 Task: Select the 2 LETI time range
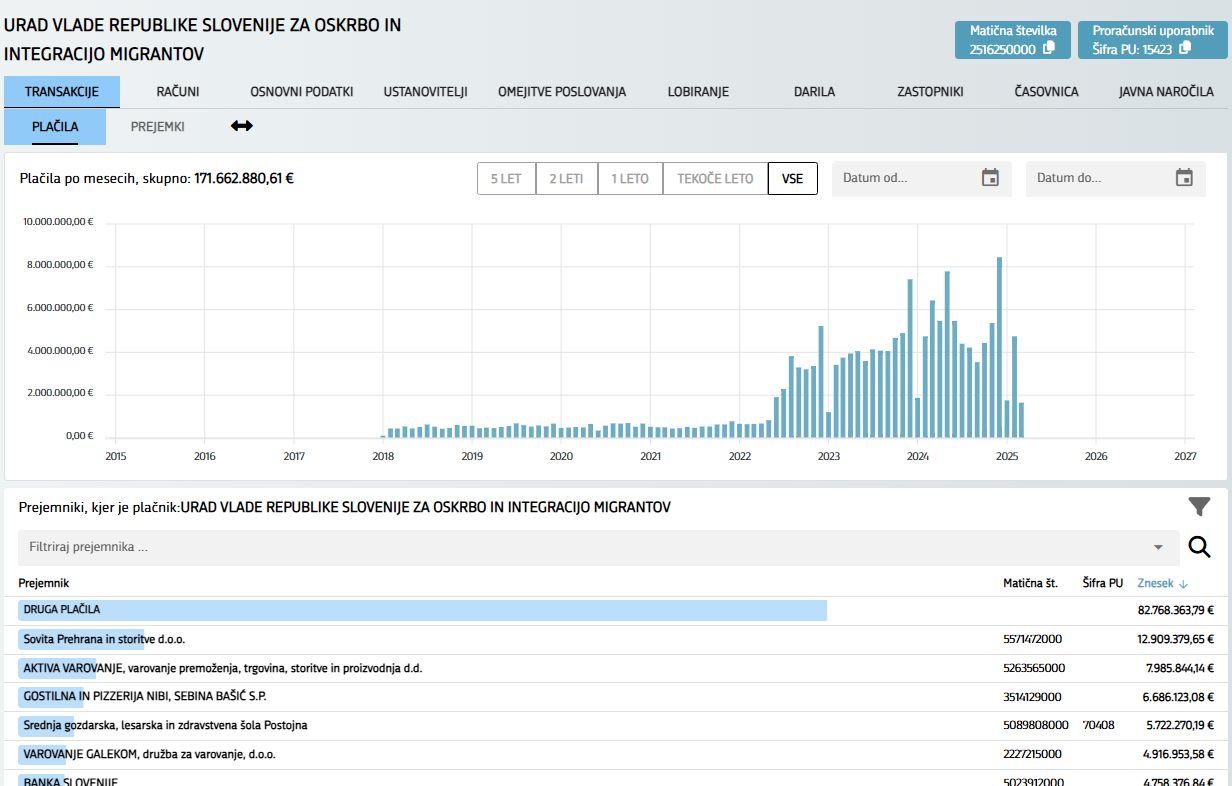[x=567, y=179]
